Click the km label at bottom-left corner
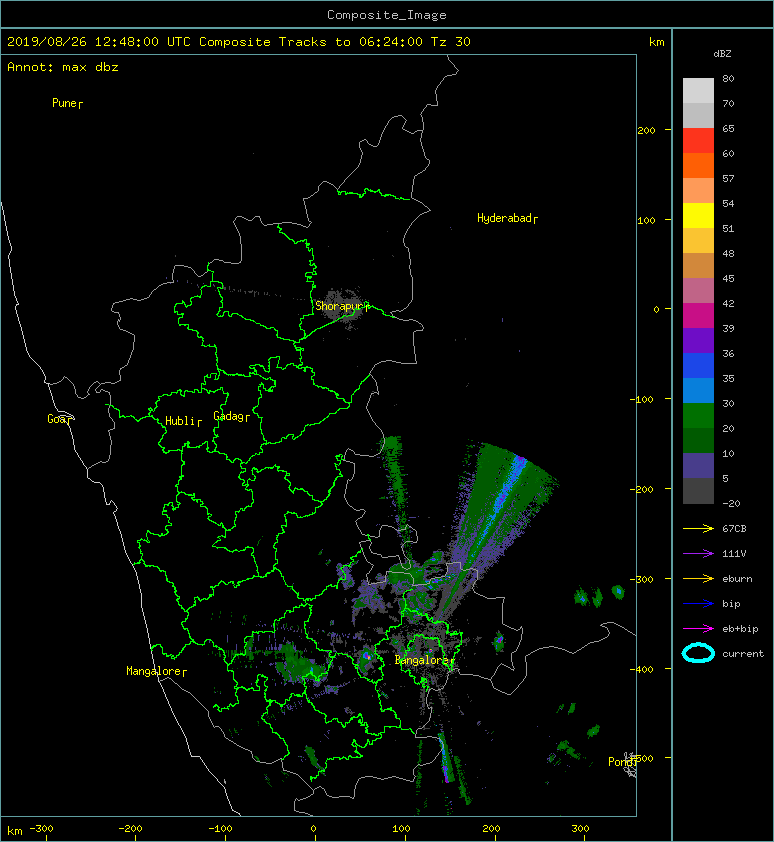Screen dimensions: 774x842 [15, 831]
